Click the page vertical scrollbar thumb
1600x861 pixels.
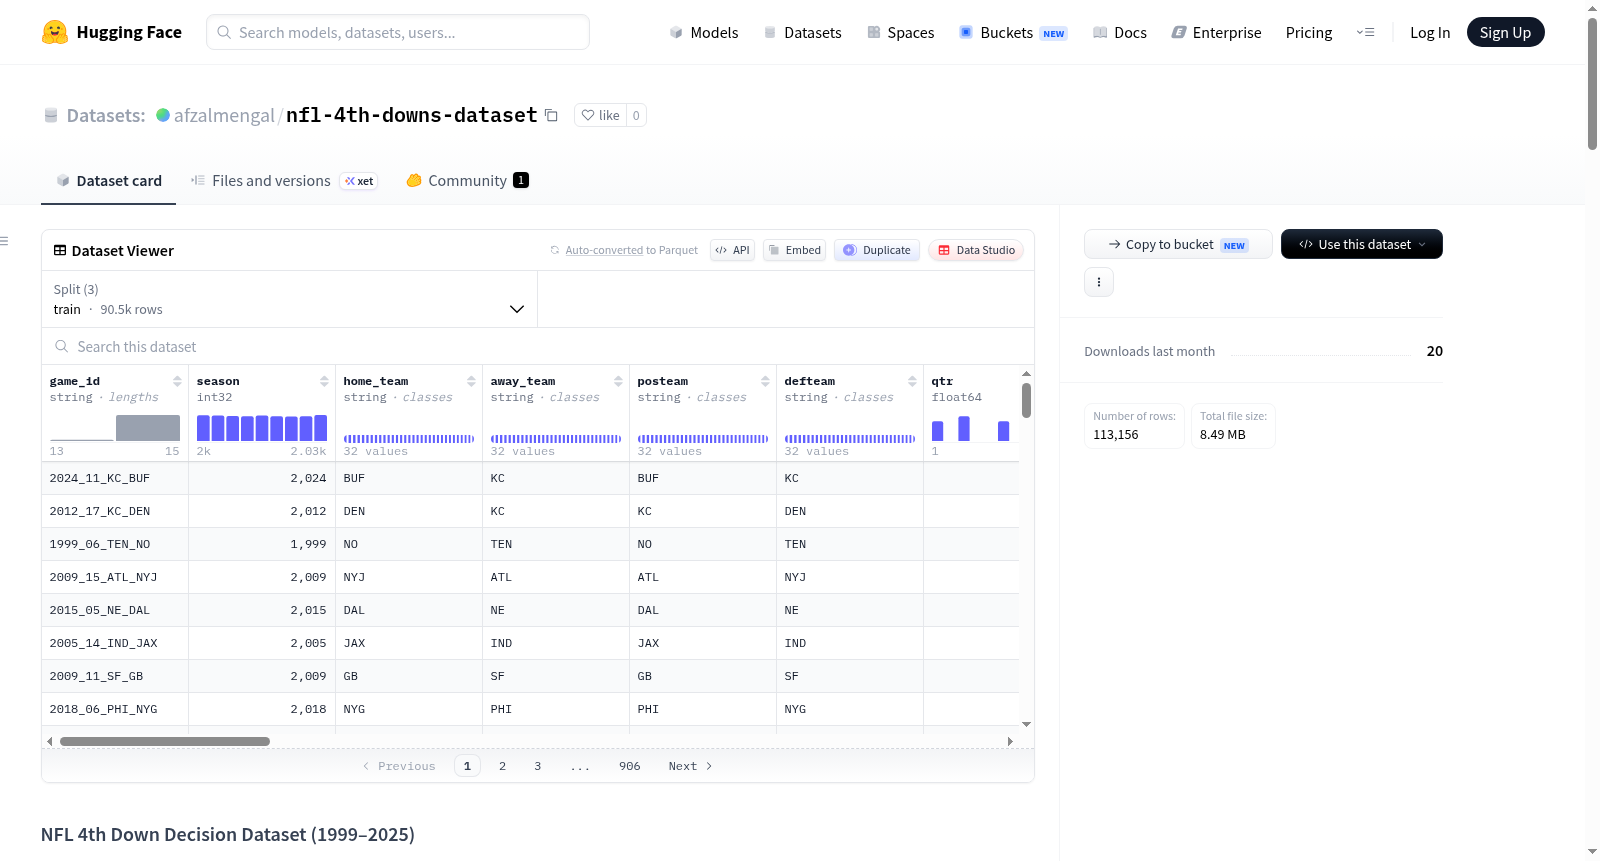[1592, 84]
